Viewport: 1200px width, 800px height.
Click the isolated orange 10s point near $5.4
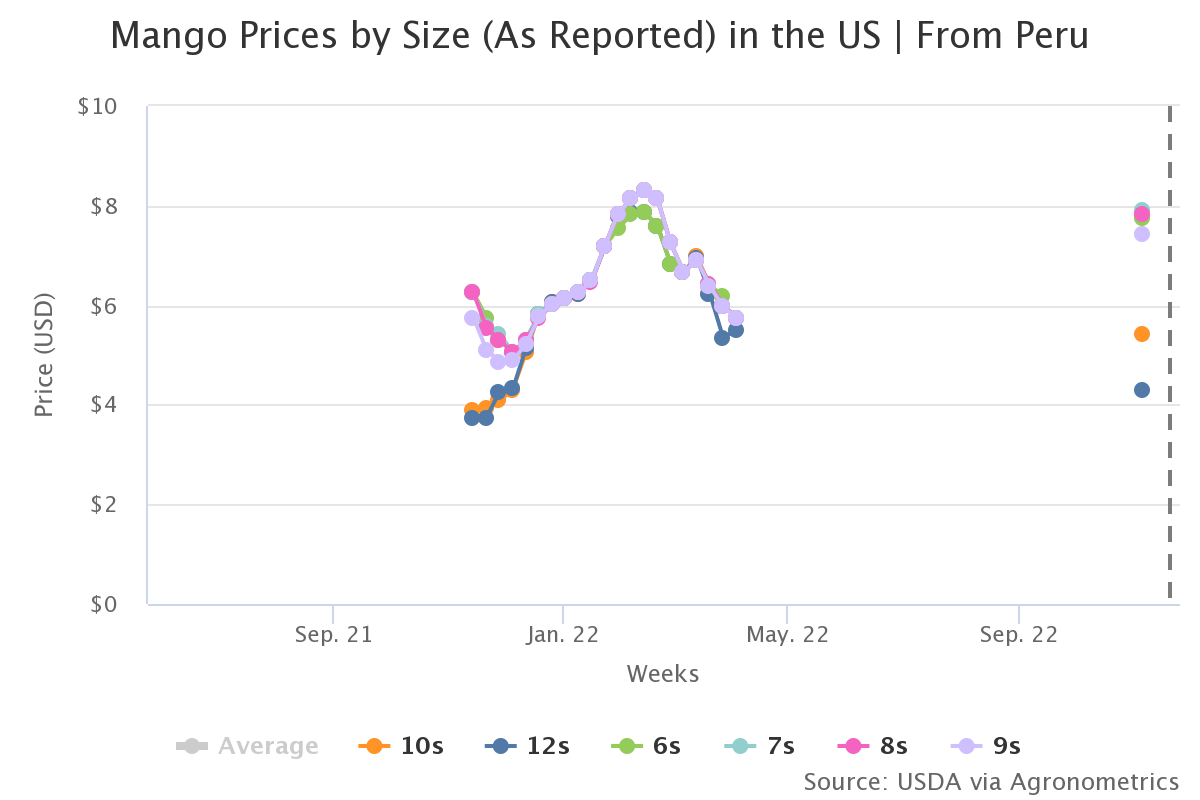(1142, 334)
